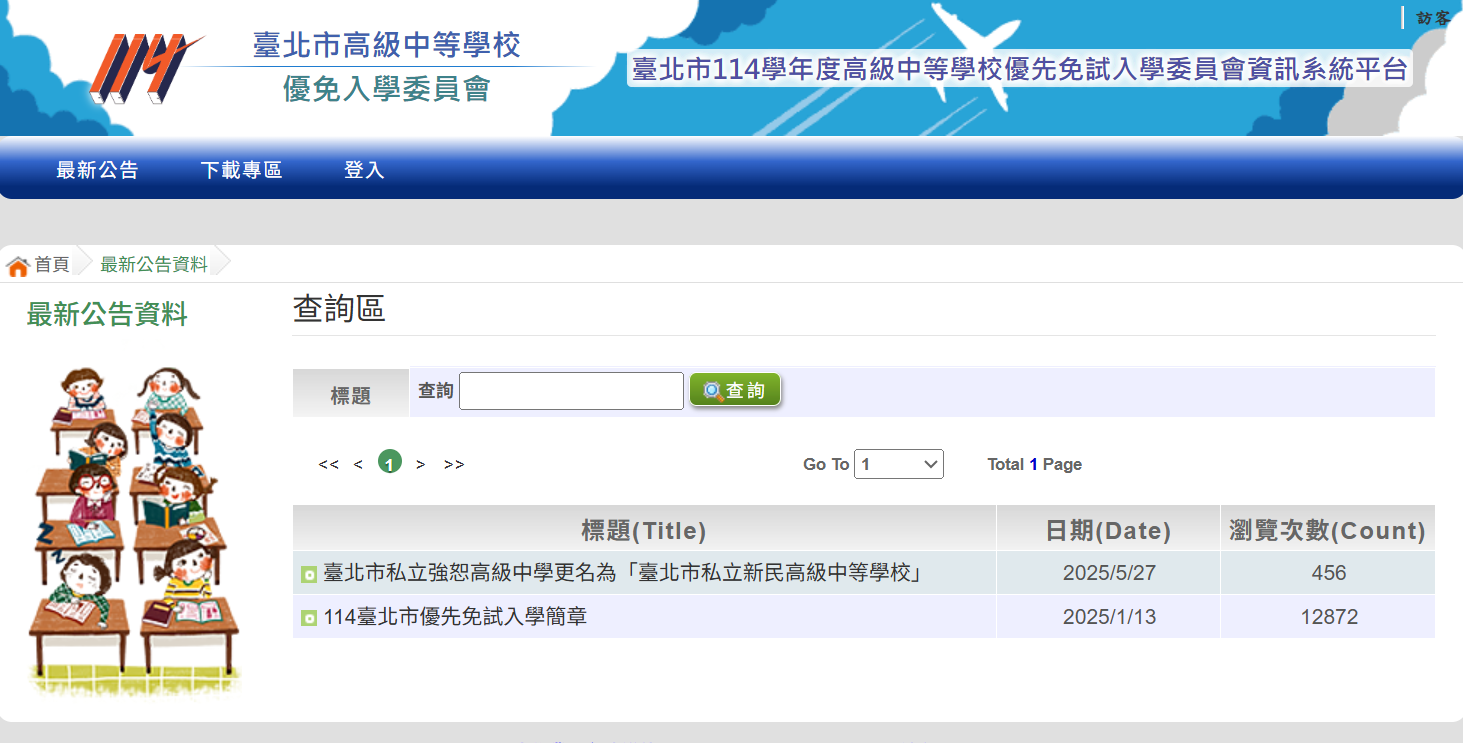This screenshot has width=1463, height=743.
Task: Select page 1 green circle indicator
Action: point(390,463)
